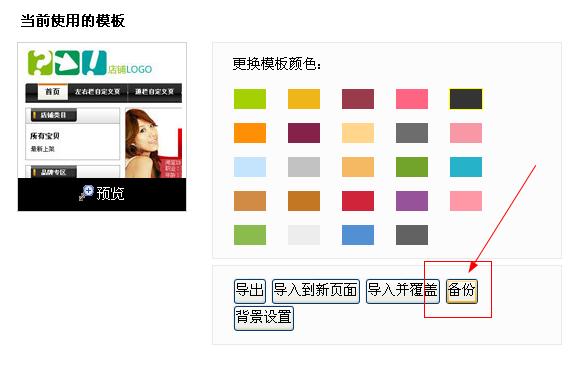The image size is (569, 375).
Task: Click the 导出 button
Action: click(x=250, y=291)
